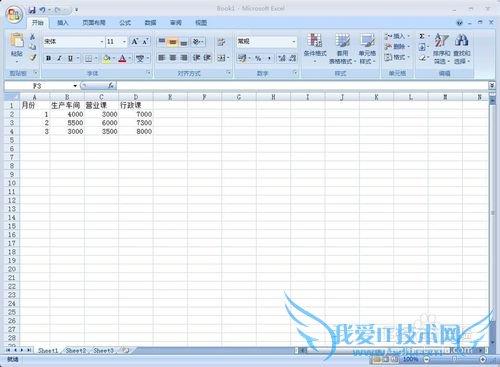Increase decimal places

click(282, 58)
